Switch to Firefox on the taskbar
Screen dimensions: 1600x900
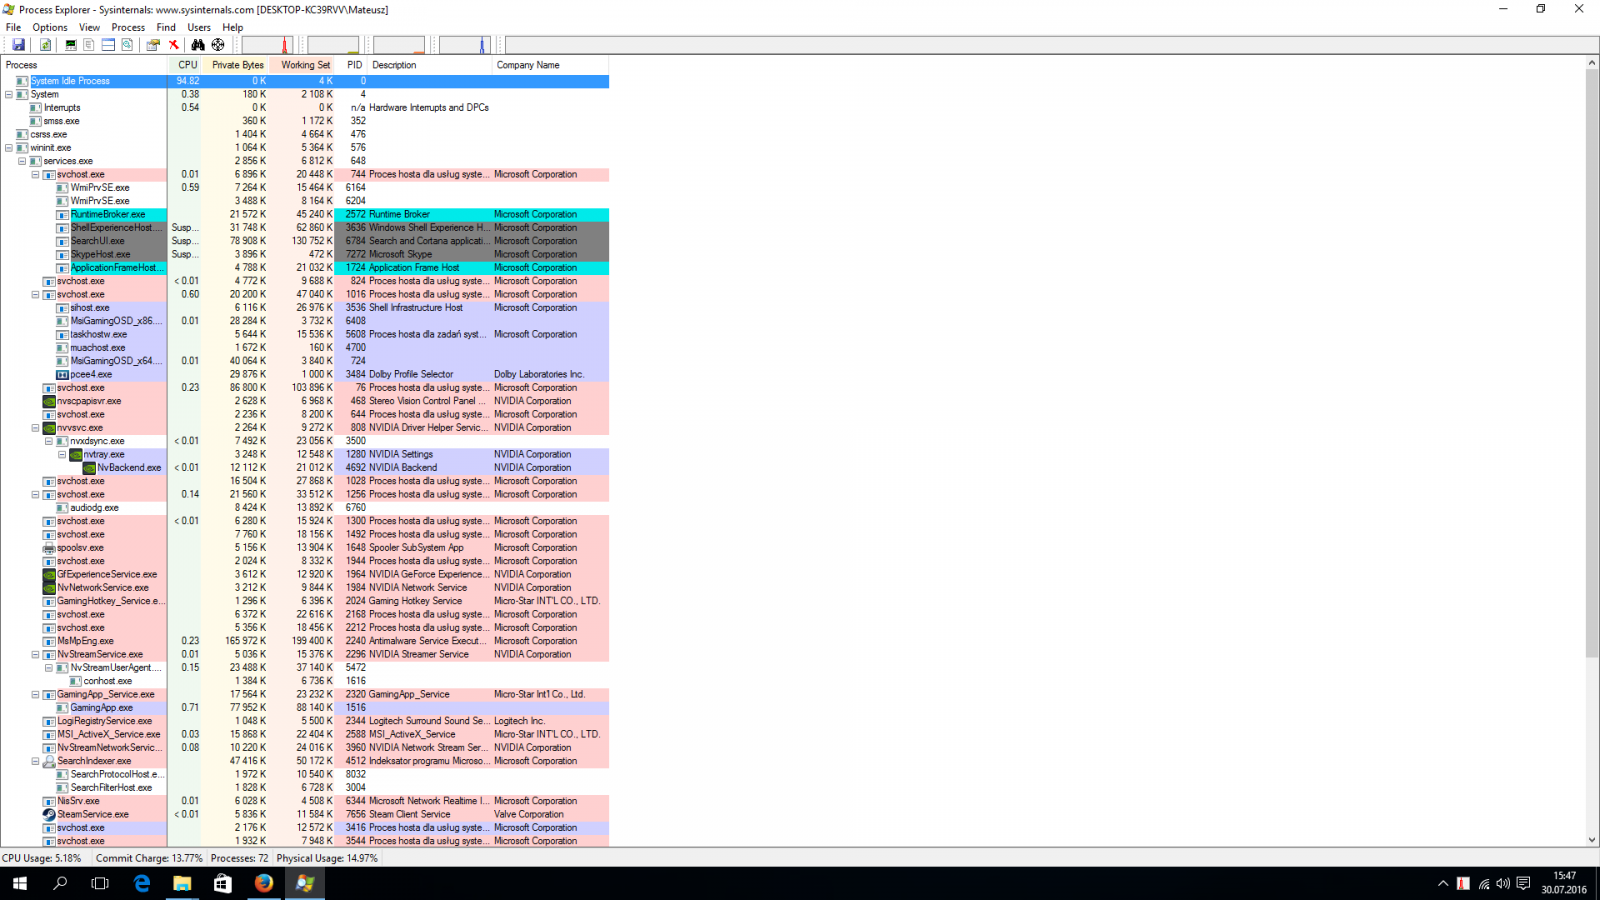point(264,883)
